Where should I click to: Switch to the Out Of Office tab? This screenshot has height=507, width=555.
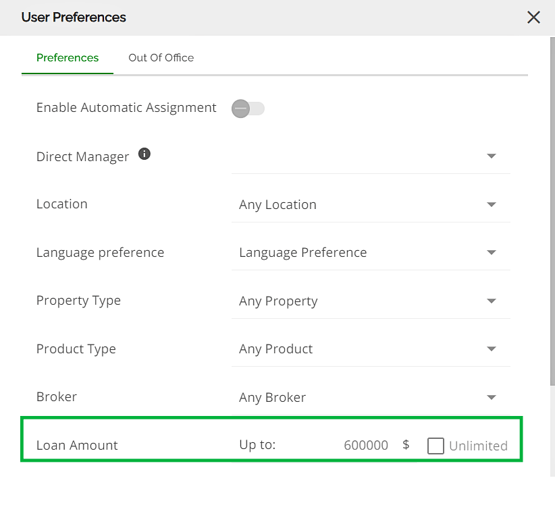click(x=161, y=58)
